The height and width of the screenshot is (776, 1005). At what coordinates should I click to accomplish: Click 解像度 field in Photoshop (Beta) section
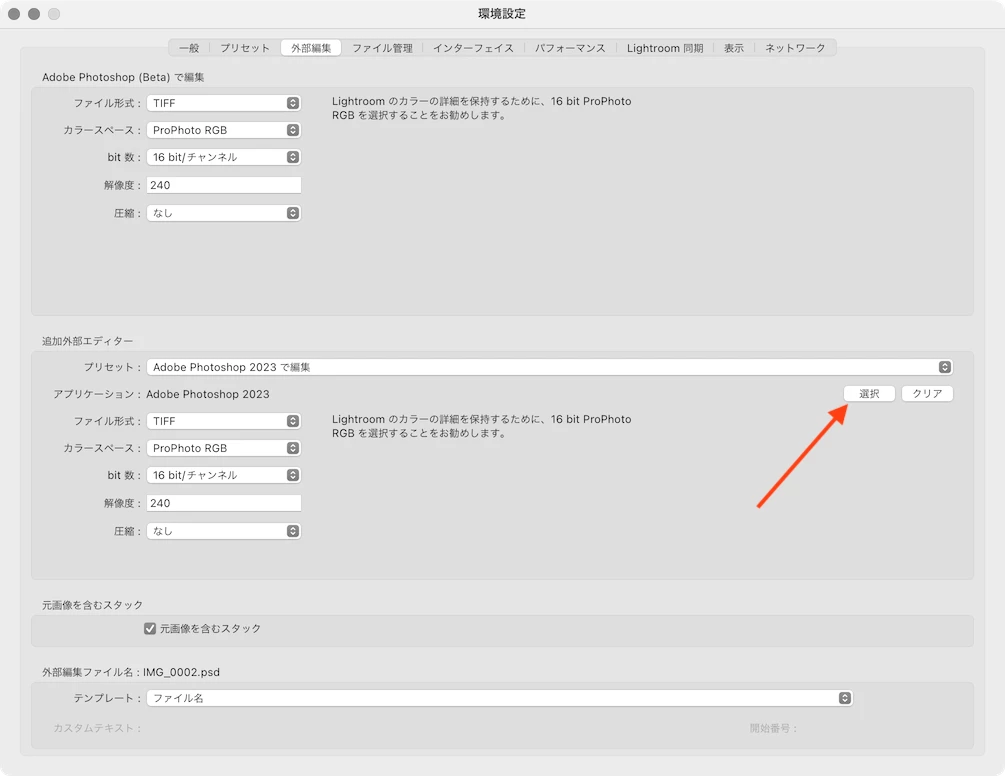pyautogui.click(x=224, y=185)
